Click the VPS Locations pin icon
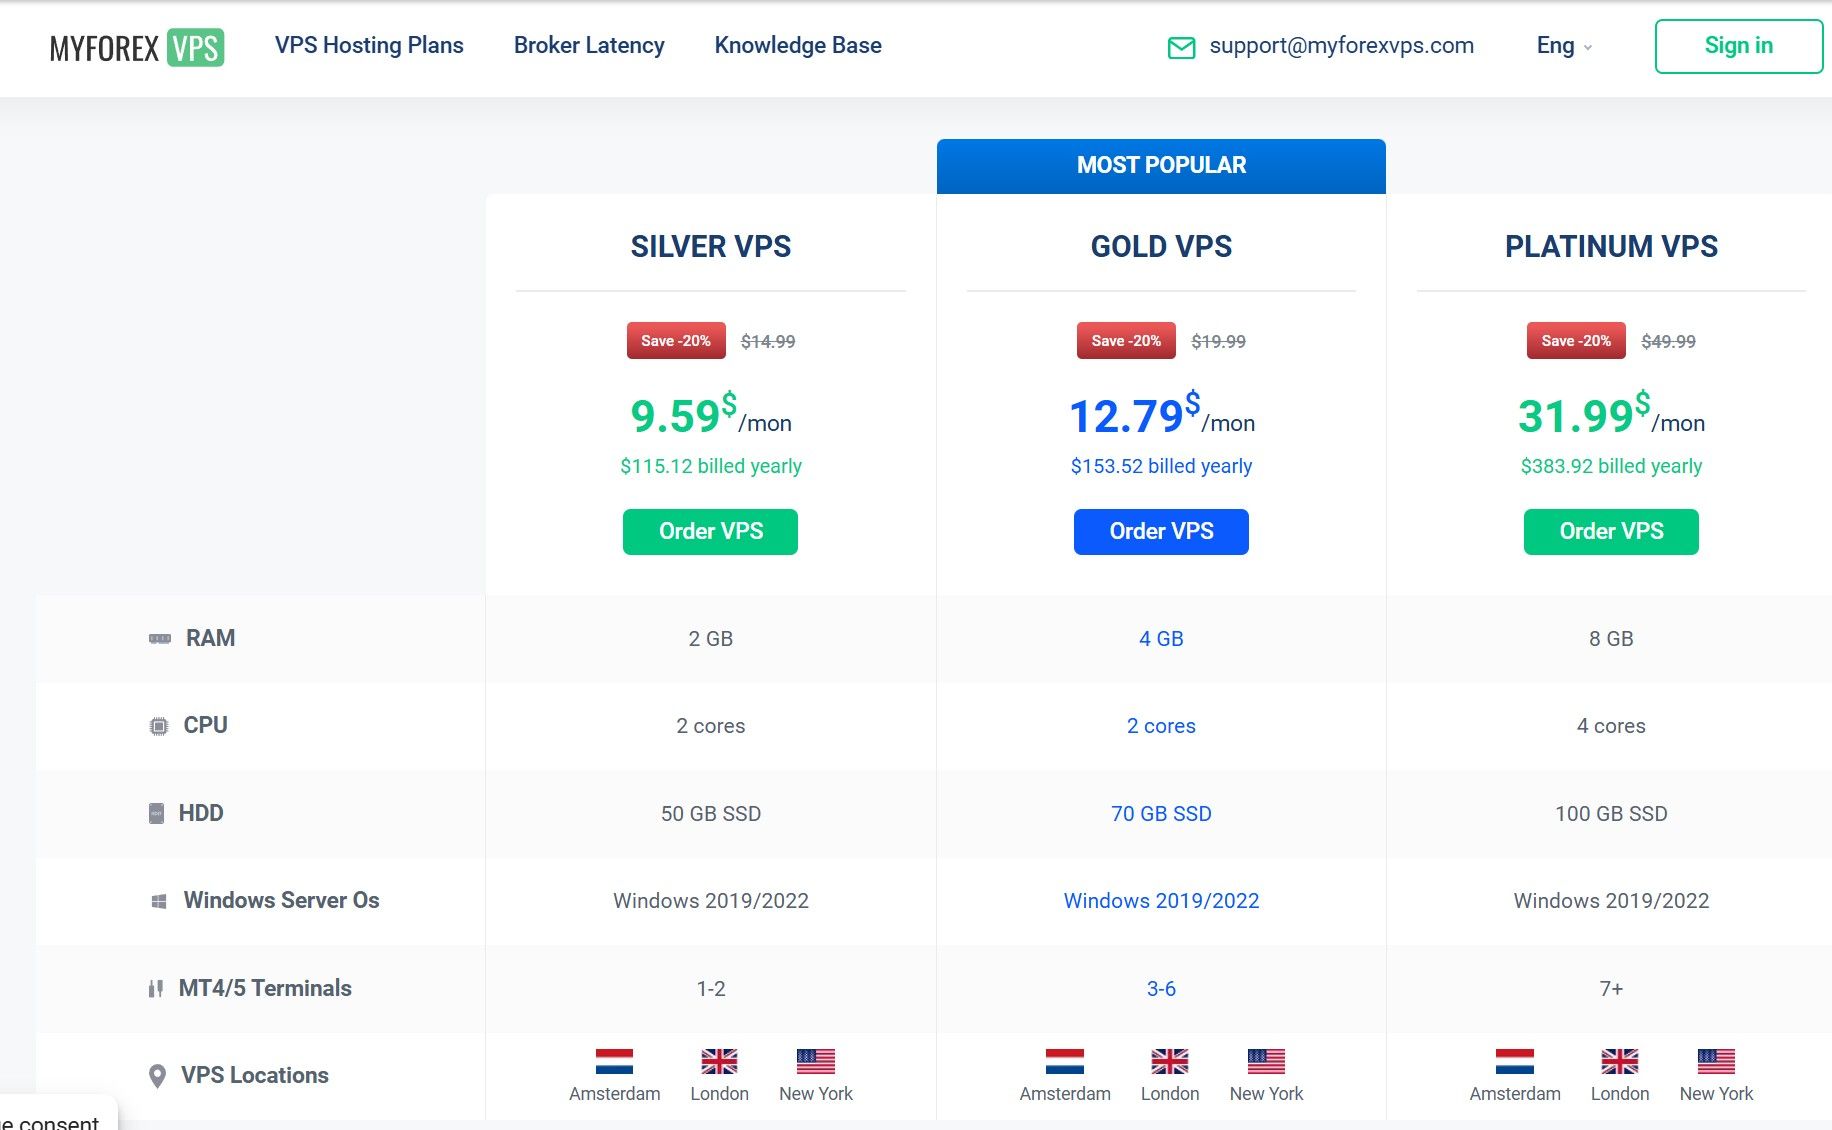The image size is (1832, 1130). [x=157, y=1076]
